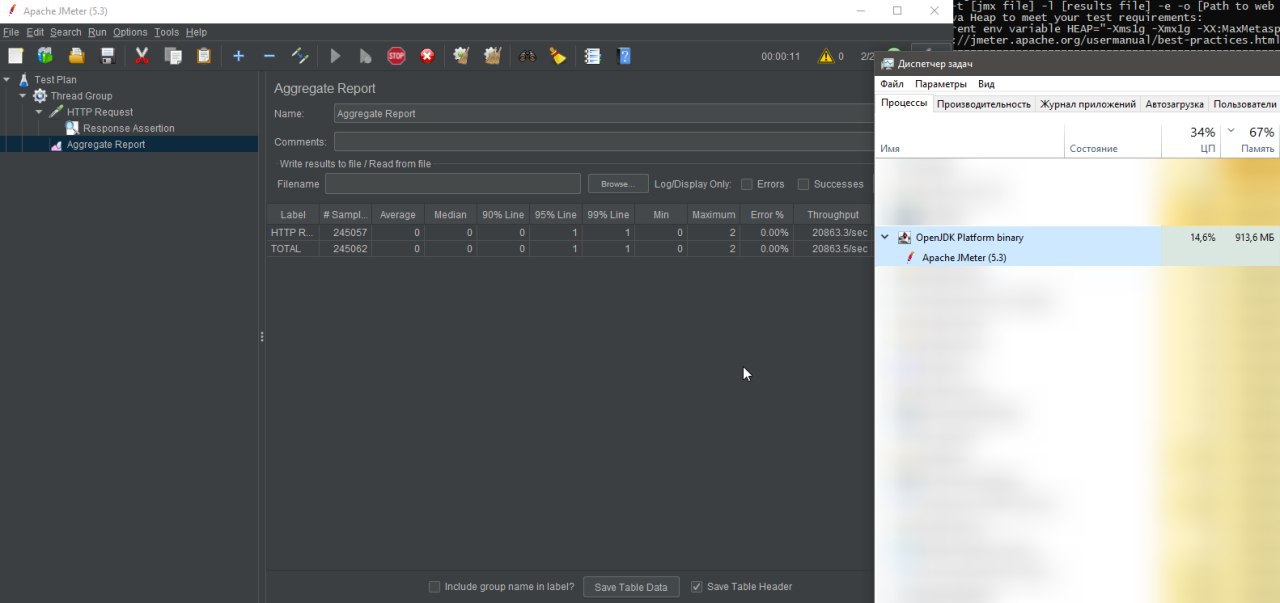
Task: Open the Options menu
Action: [x=130, y=32]
